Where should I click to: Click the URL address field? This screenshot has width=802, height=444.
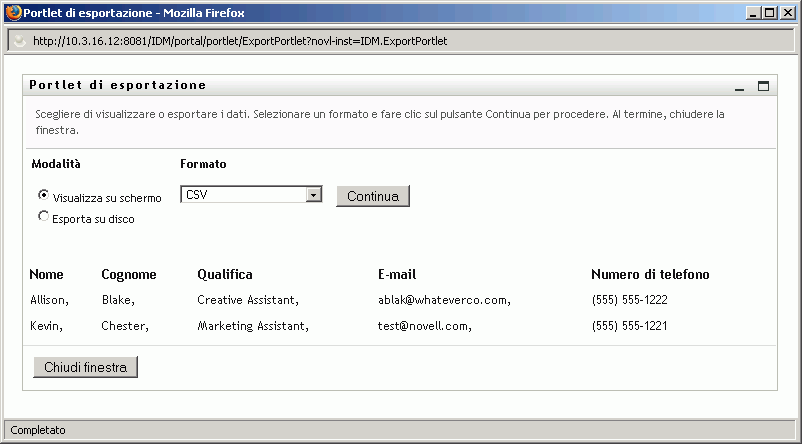400,41
